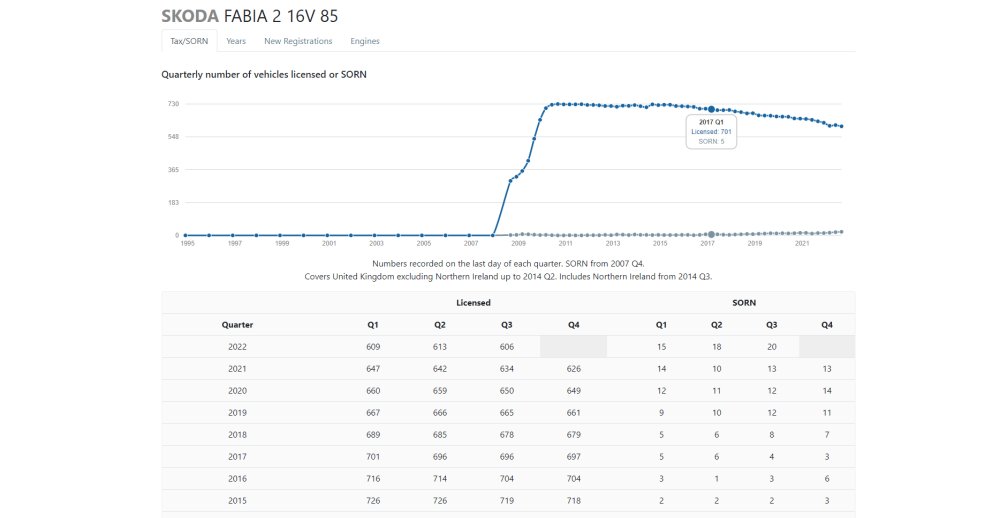The width and height of the screenshot is (1000, 518).
Task: Click the 667 Licensed value for 2019 Q1
Action: tap(373, 413)
